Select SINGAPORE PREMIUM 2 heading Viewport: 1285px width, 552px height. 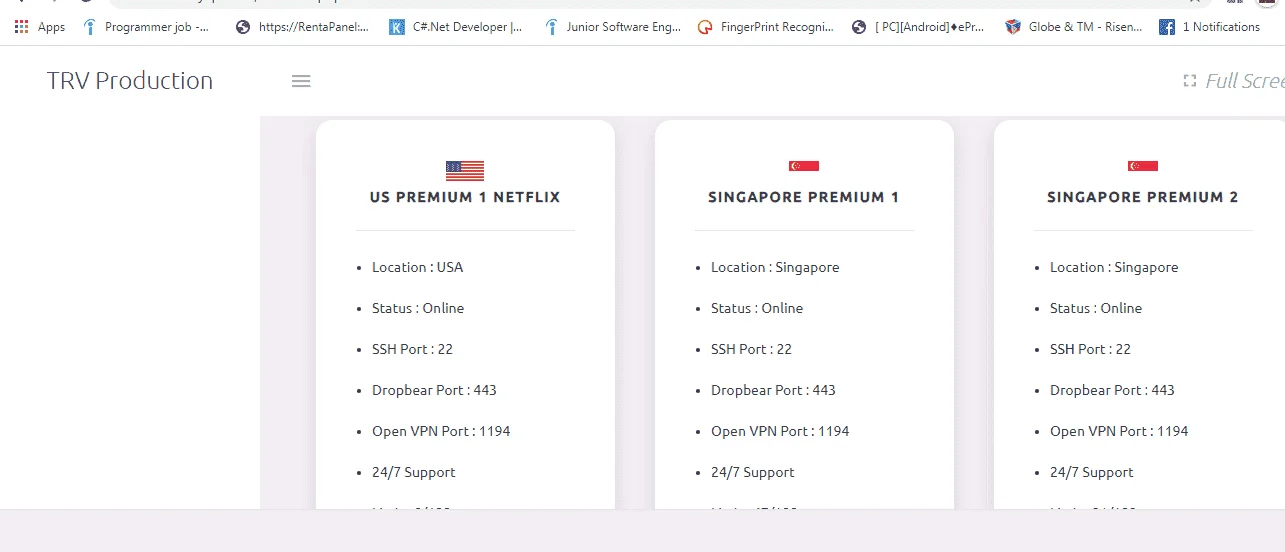pos(1143,197)
